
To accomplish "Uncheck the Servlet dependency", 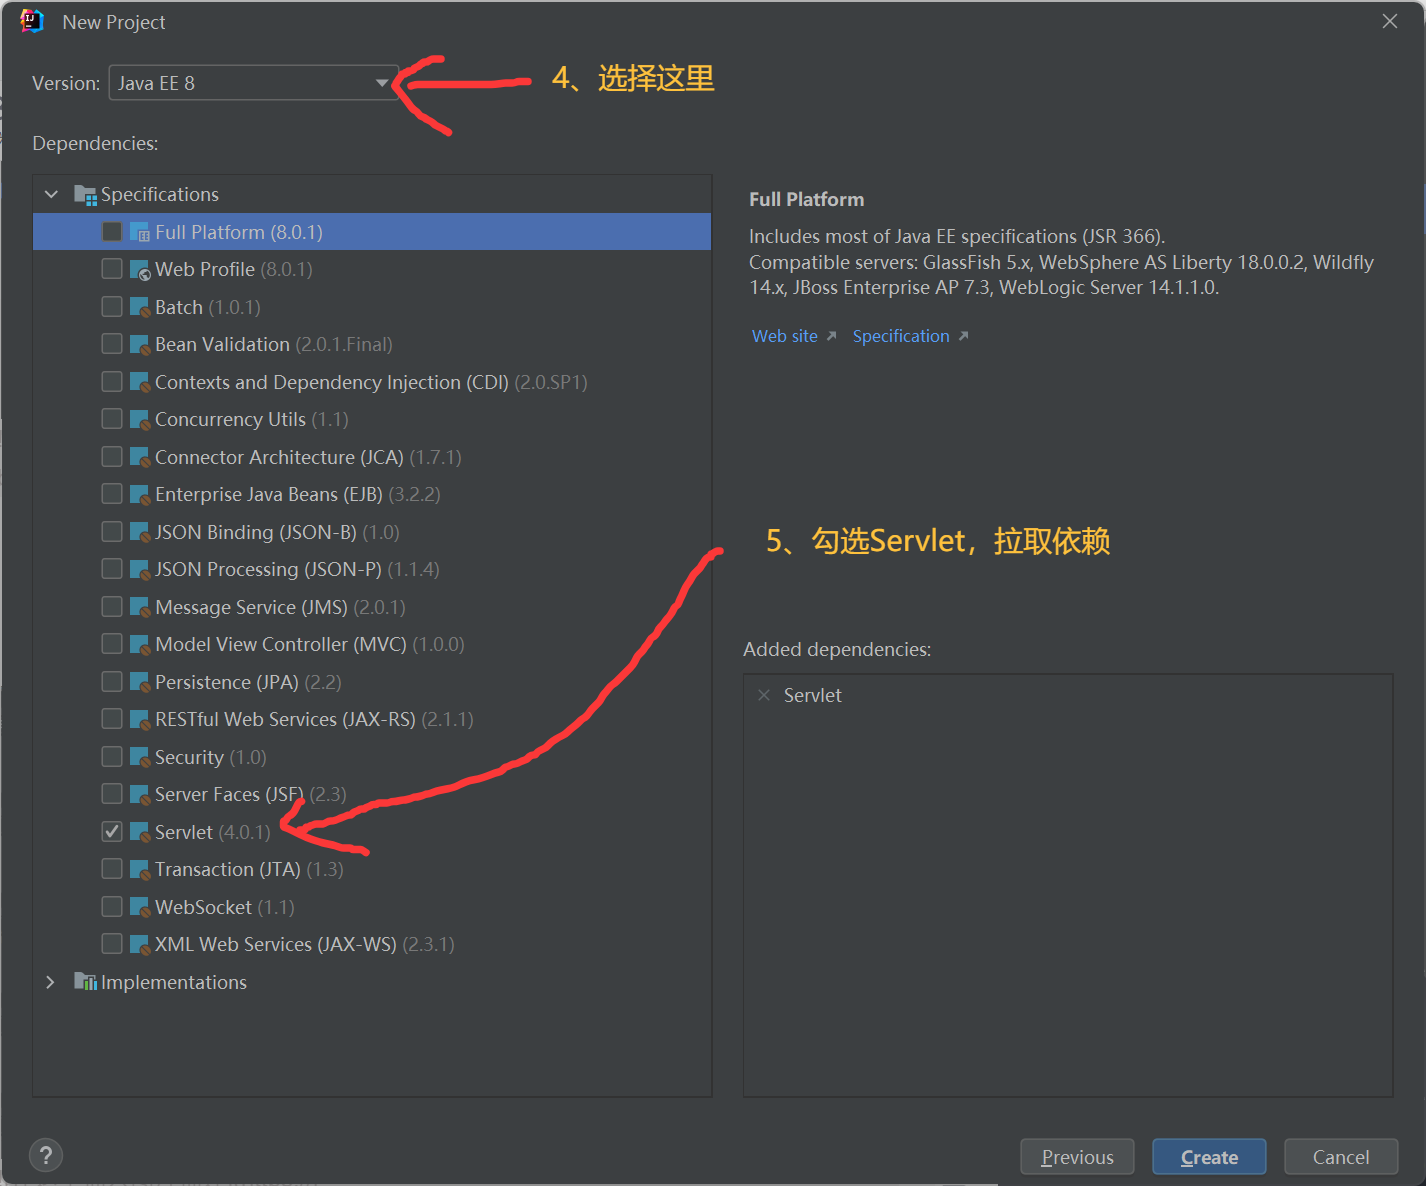I will tap(112, 832).
